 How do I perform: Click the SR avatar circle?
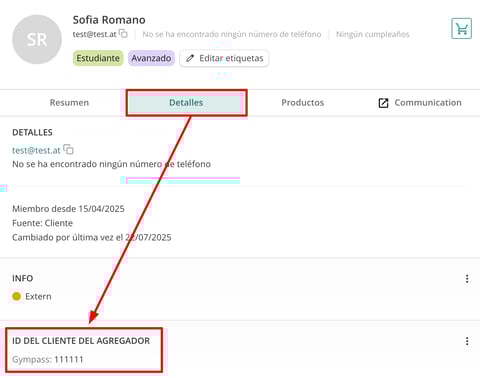[x=37, y=39]
